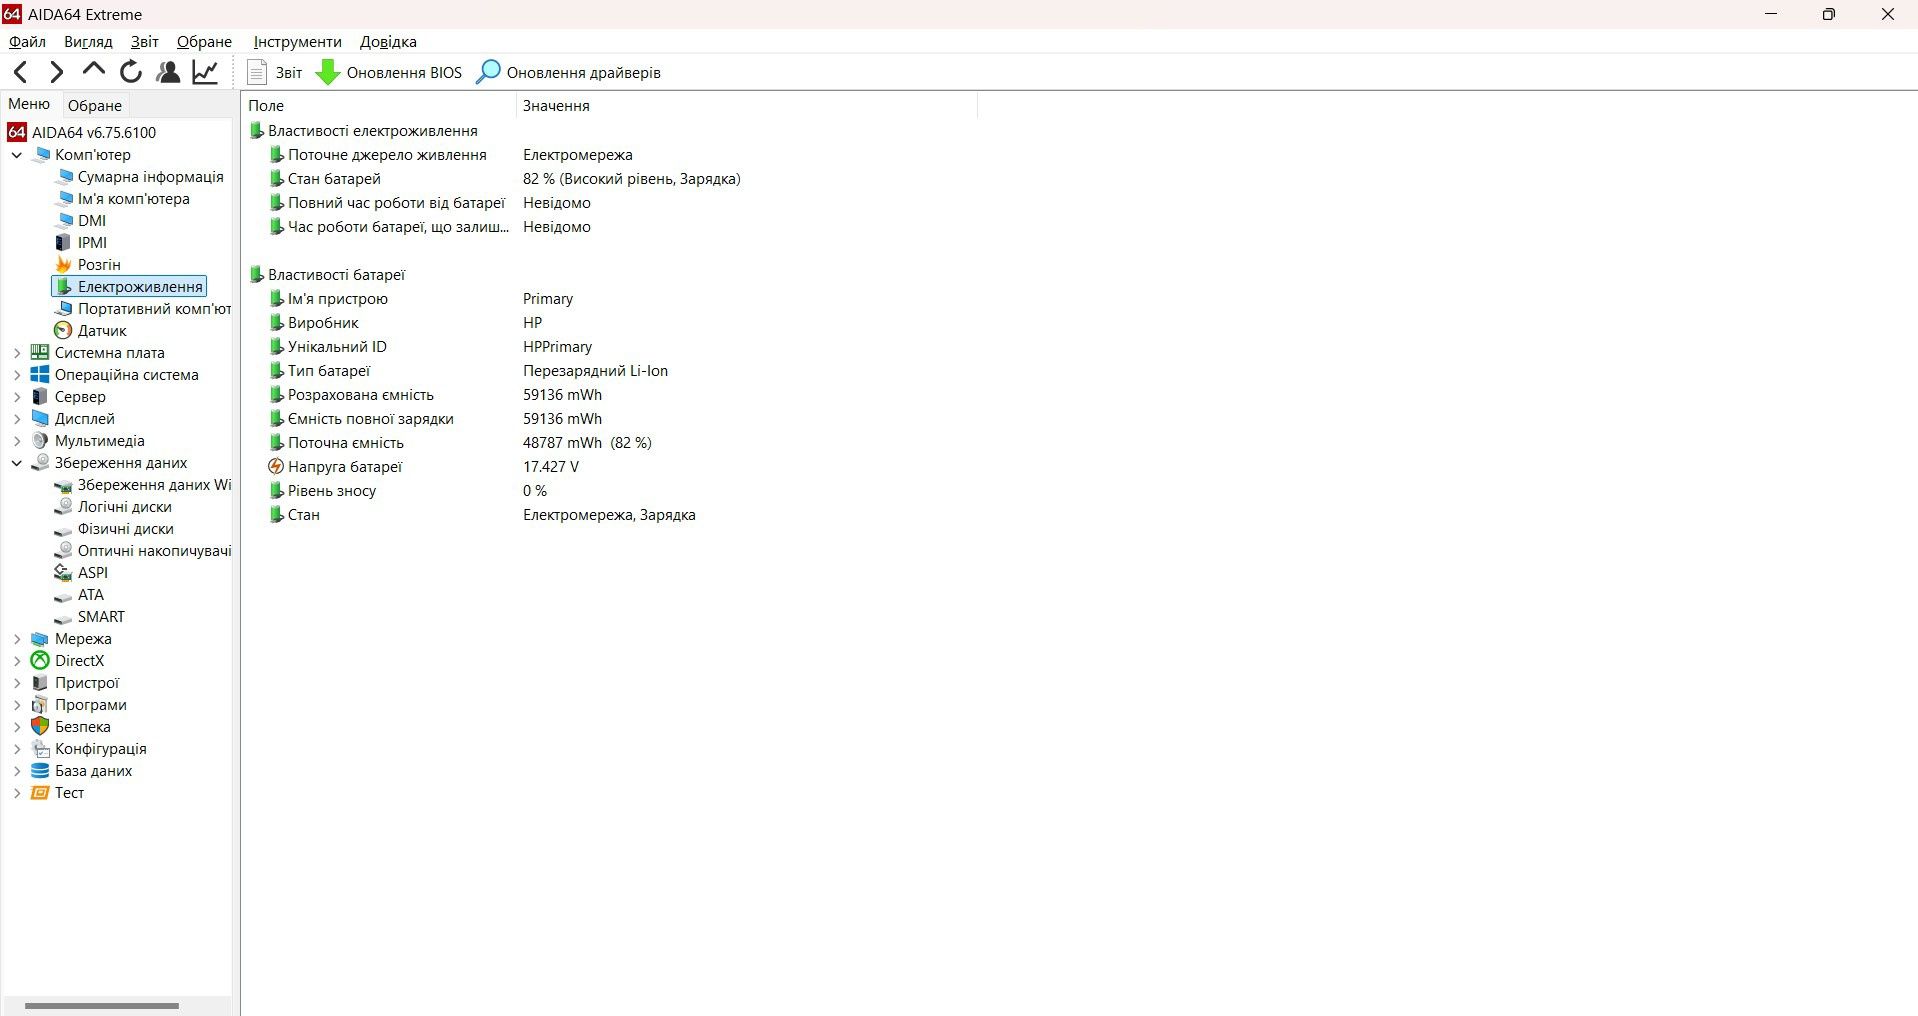Navigate up one level with the up arrow icon
1918x1016 pixels.
(x=94, y=70)
